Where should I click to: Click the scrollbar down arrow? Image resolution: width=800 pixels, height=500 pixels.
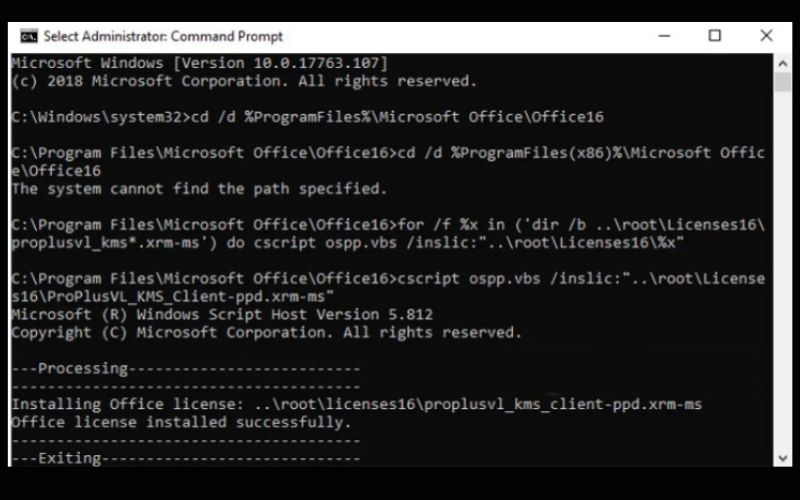(783, 458)
